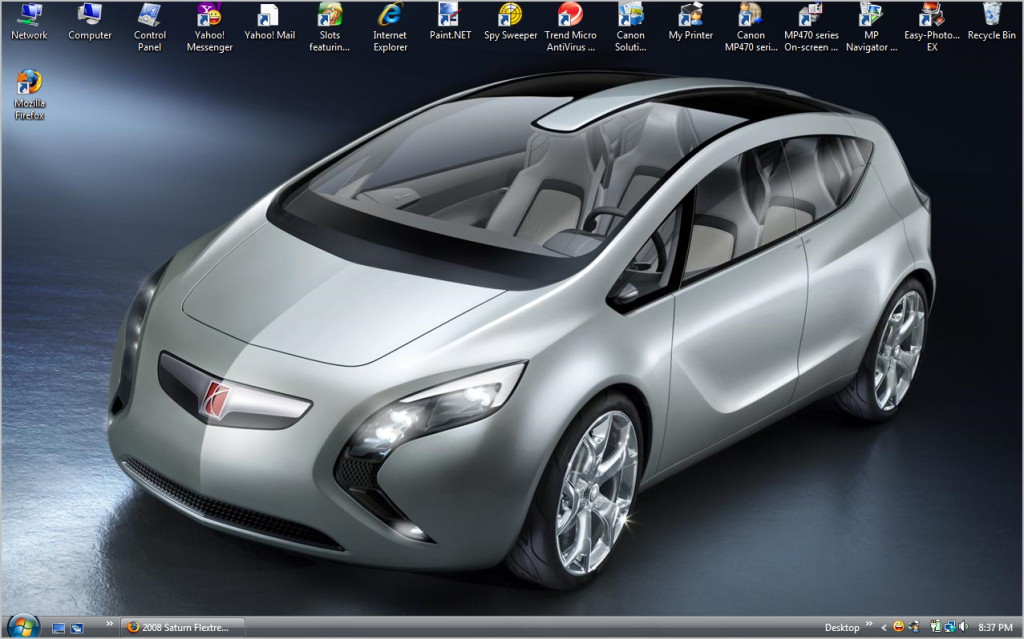Open the Windows Start menu orb
This screenshot has height=639, width=1024.
(x=21, y=627)
